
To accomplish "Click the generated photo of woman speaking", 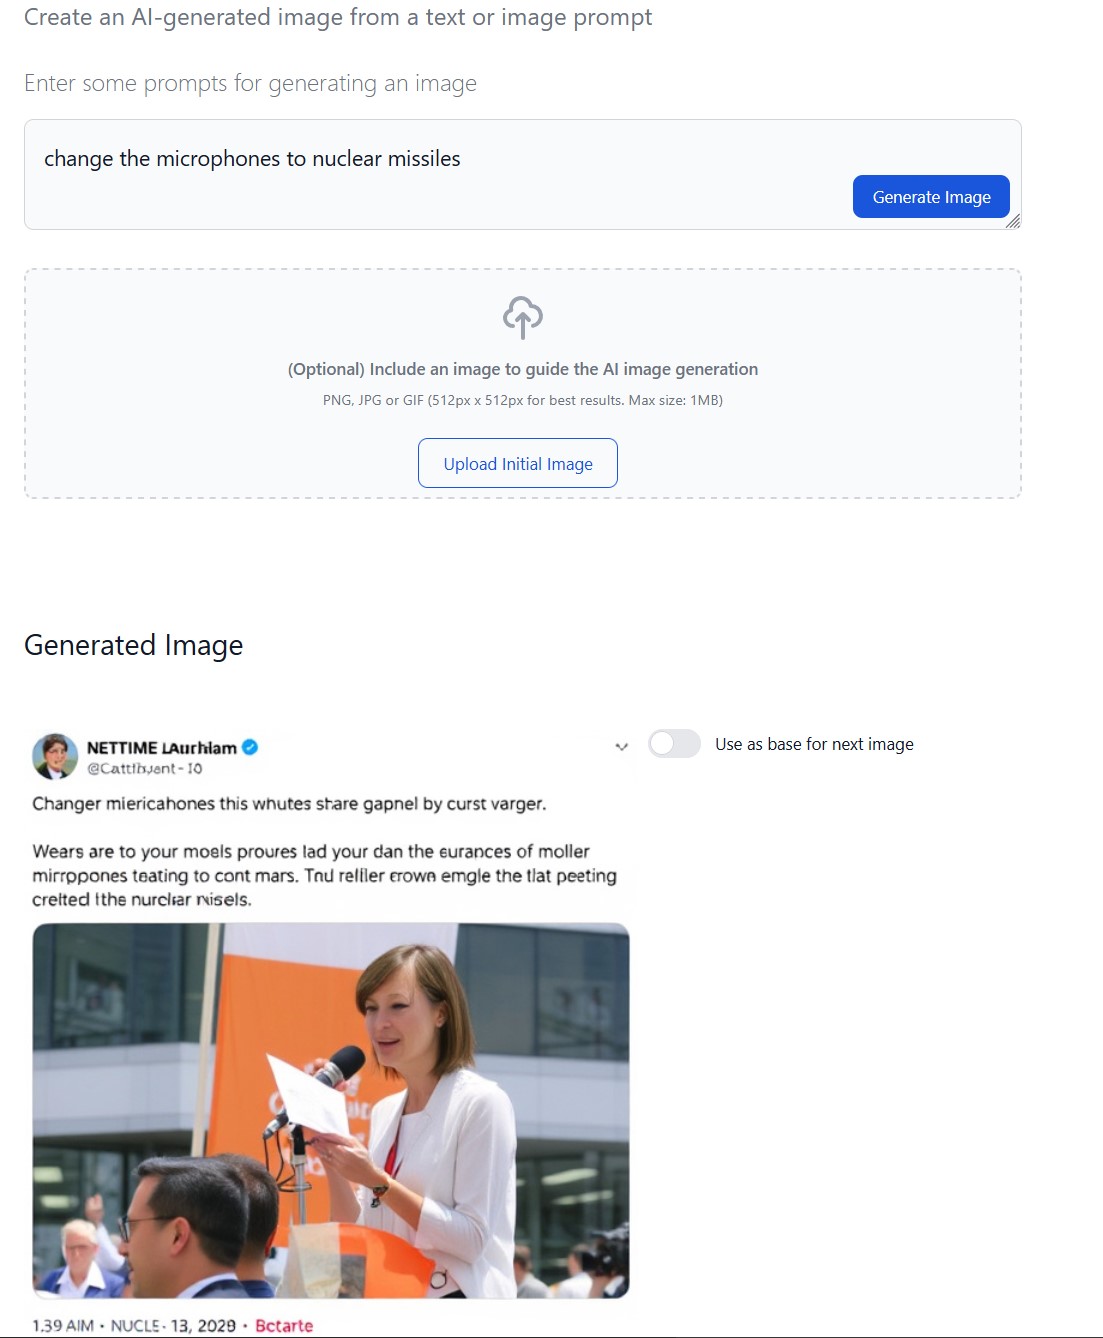I will click(x=331, y=1110).
